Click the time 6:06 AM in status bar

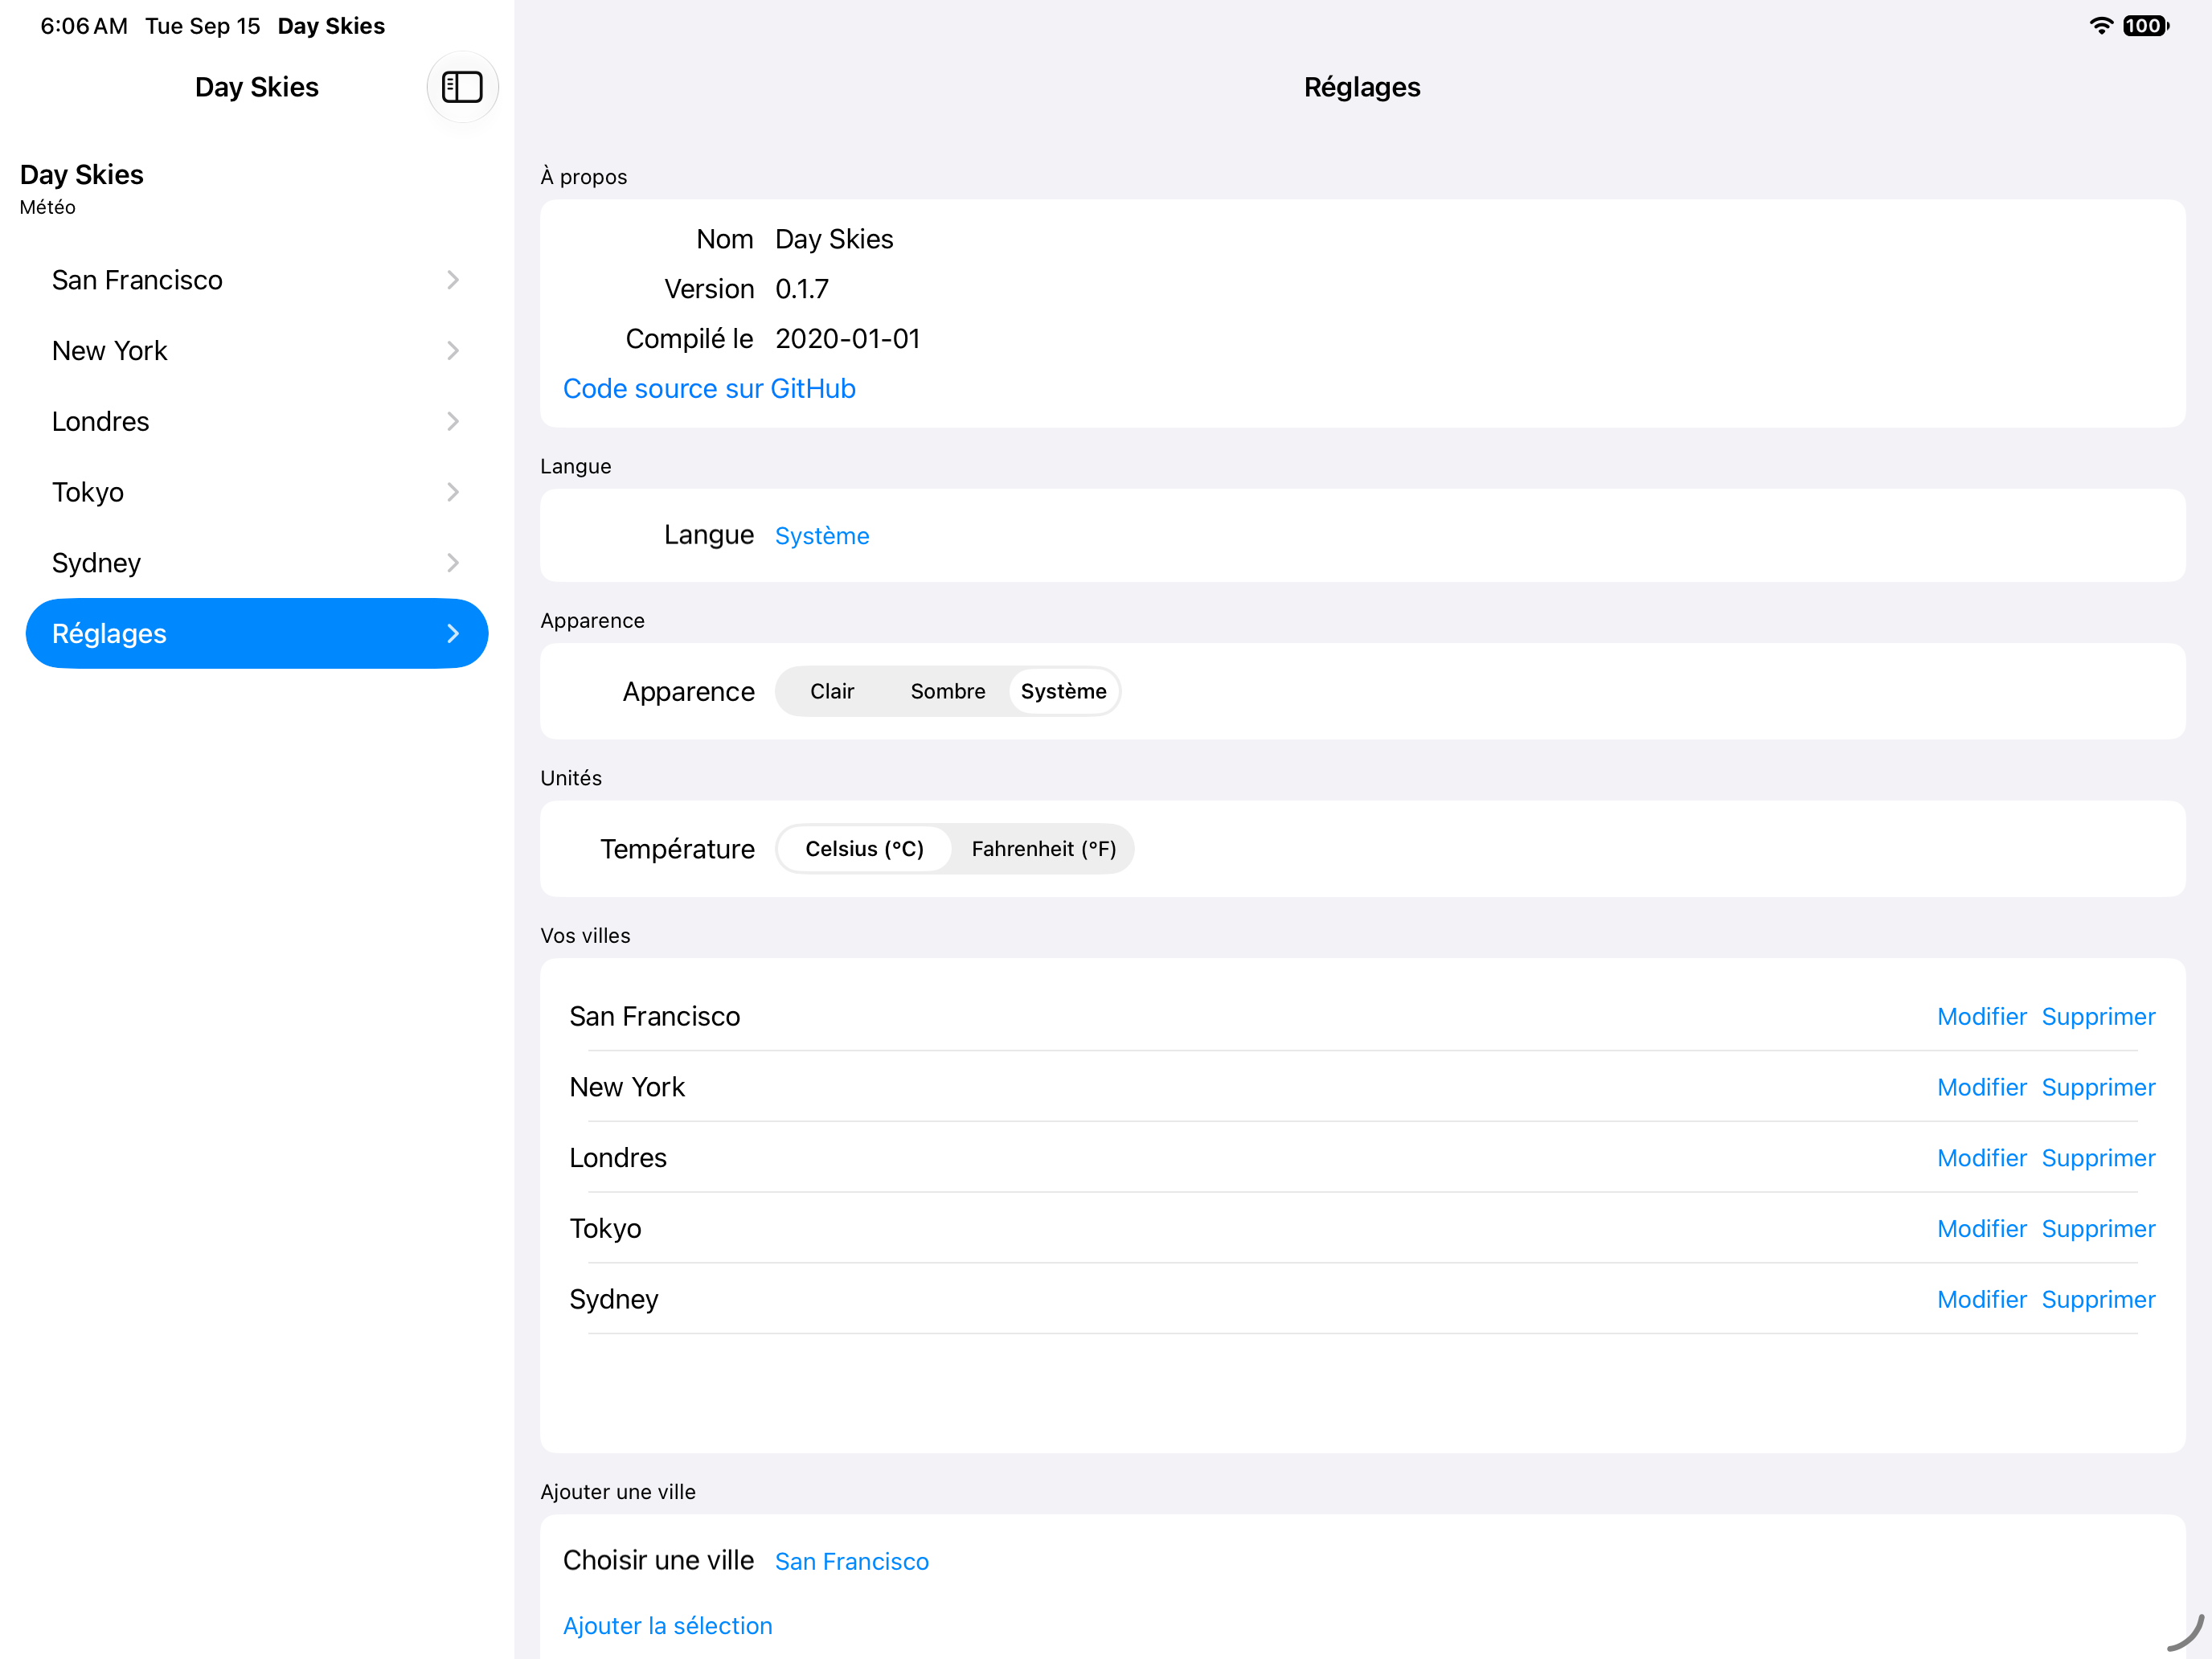coord(84,26)
